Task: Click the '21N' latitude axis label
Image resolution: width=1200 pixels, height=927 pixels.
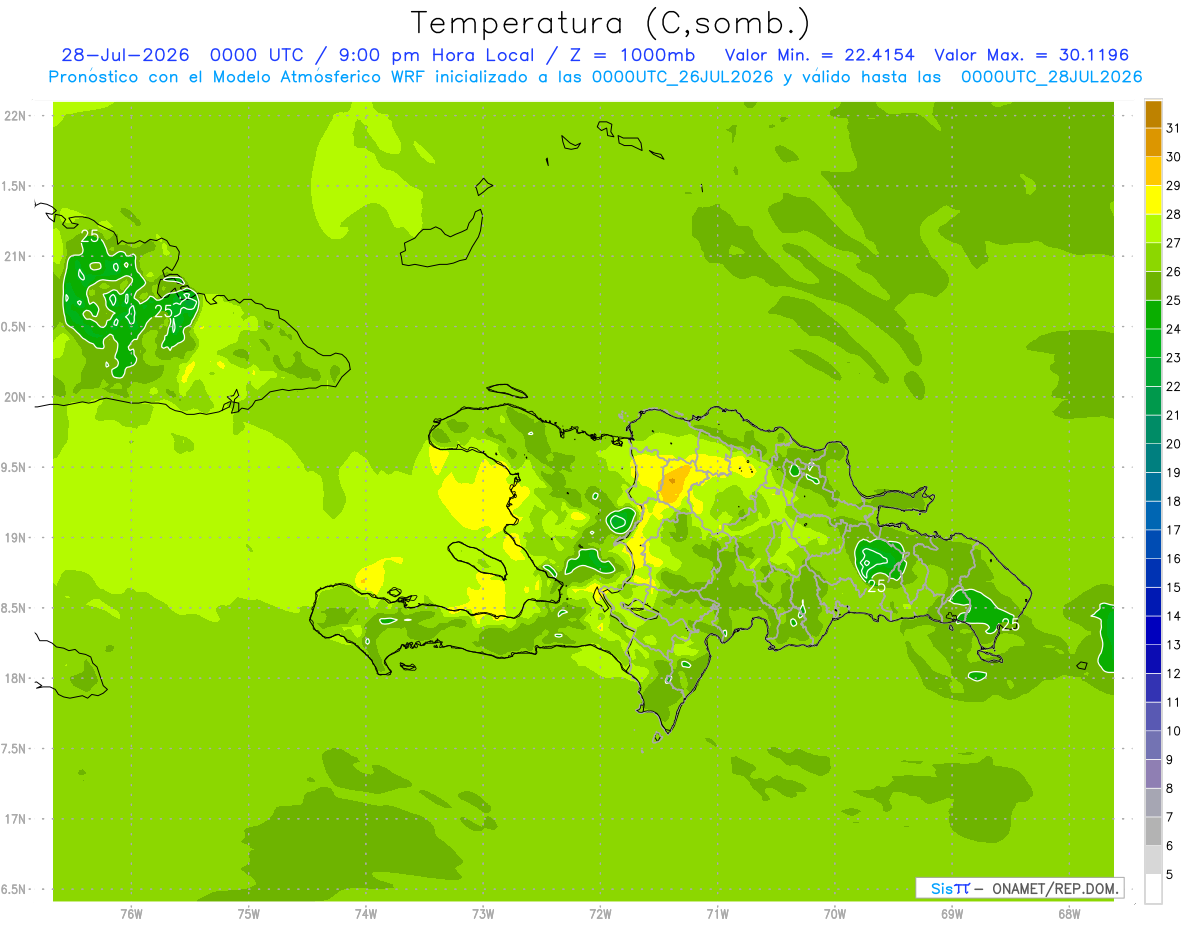Action: pos(14,257)
